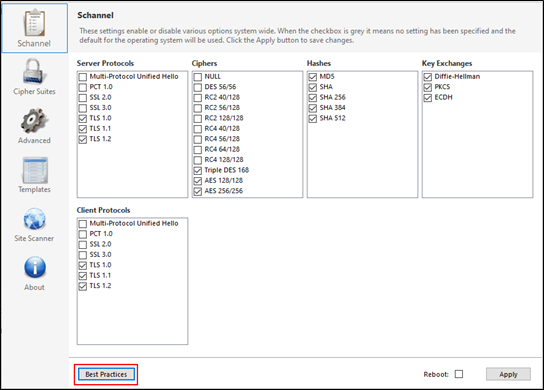The height and width of the screenshot is (390, 544).
Task: Toggle Server Protocols SSL 3.0 checkbox
Action: coord(83,108)
